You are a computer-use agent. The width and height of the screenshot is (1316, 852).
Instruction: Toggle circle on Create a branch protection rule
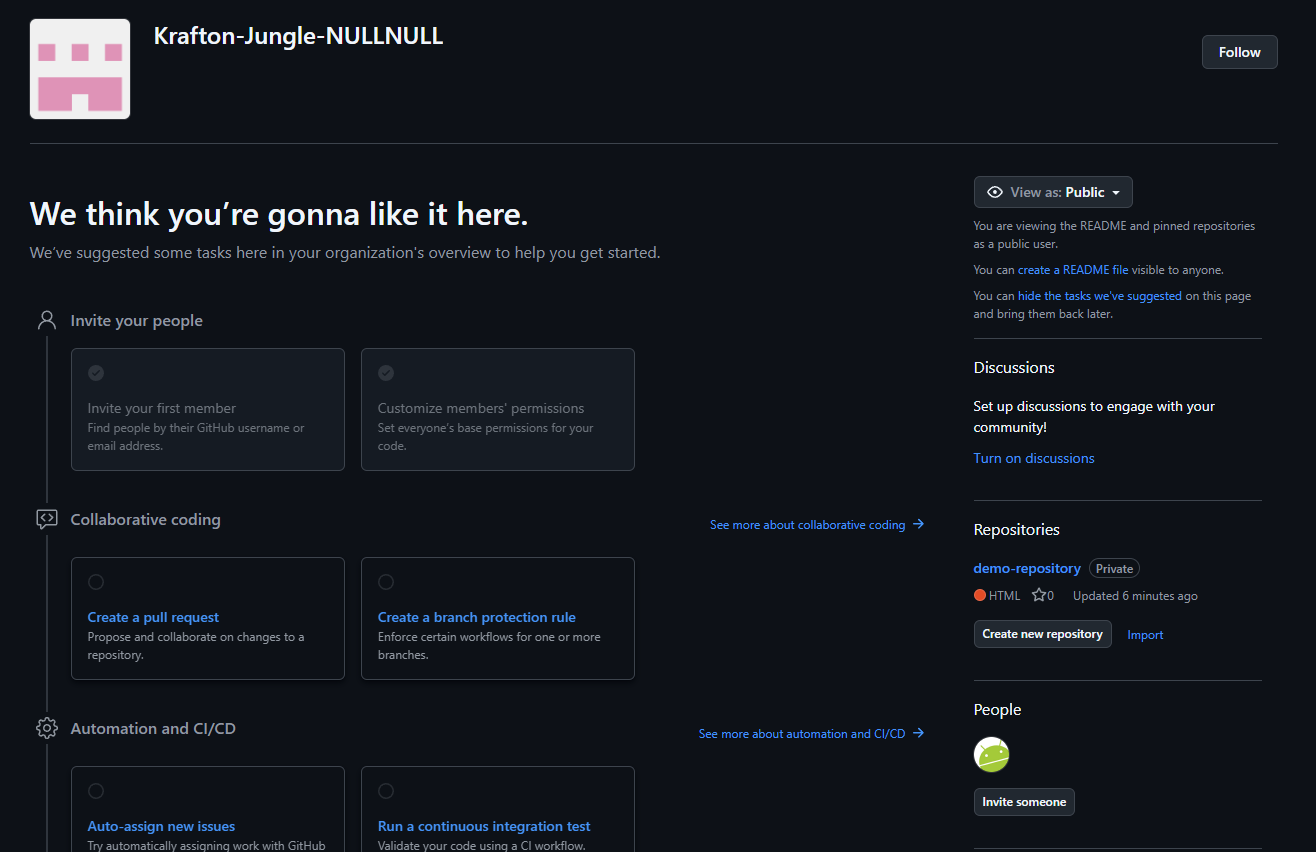pos(386,582)
